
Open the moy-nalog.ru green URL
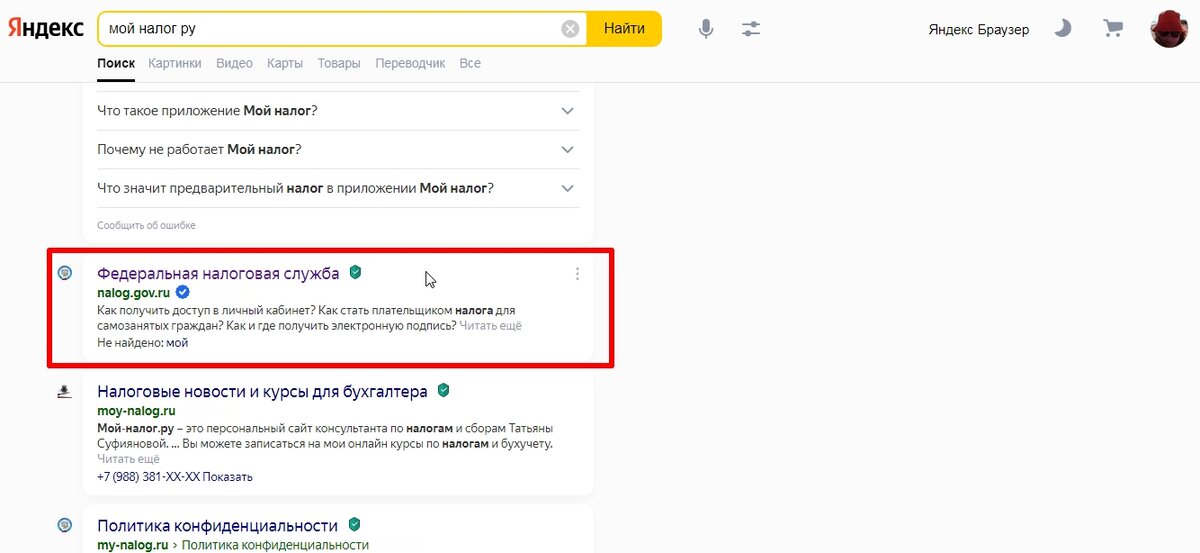[x=136, y=411]
